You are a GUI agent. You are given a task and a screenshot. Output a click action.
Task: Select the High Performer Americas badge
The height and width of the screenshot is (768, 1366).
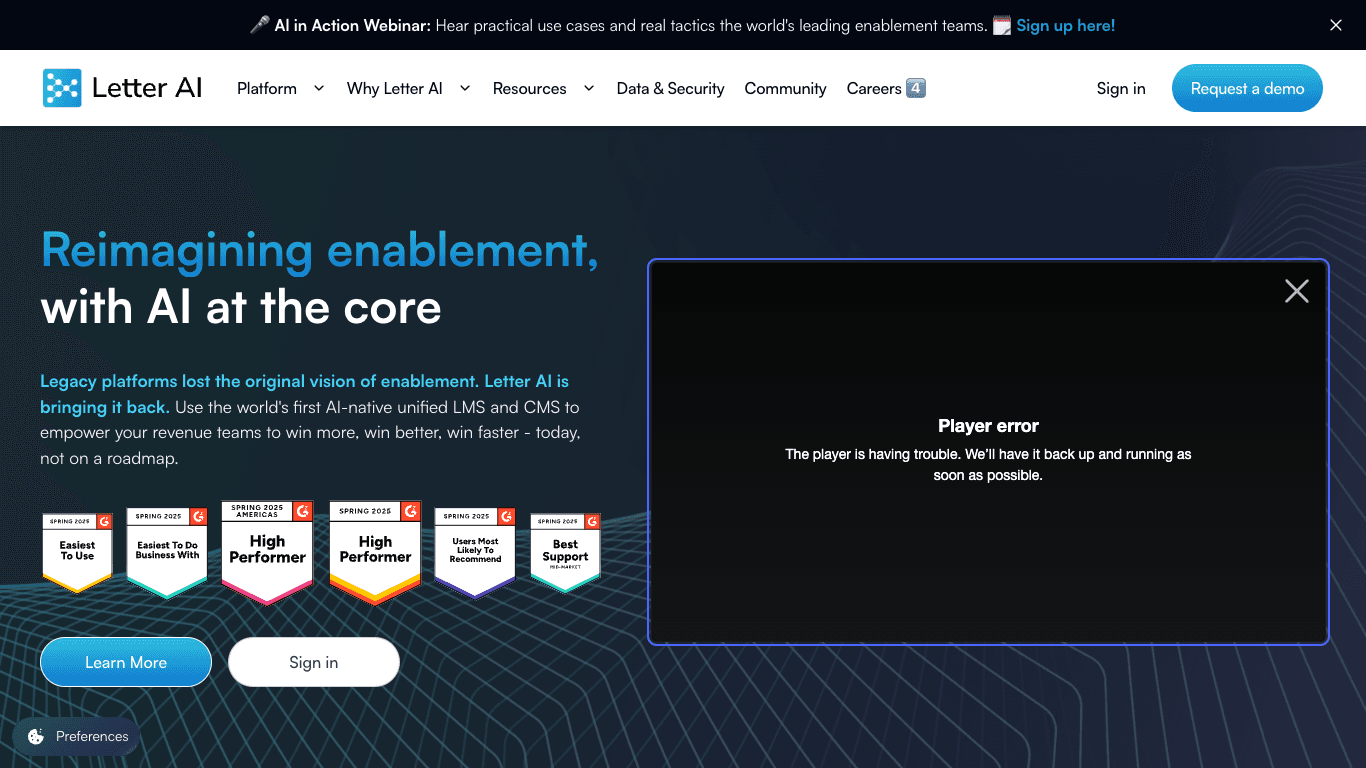point(267,553)
